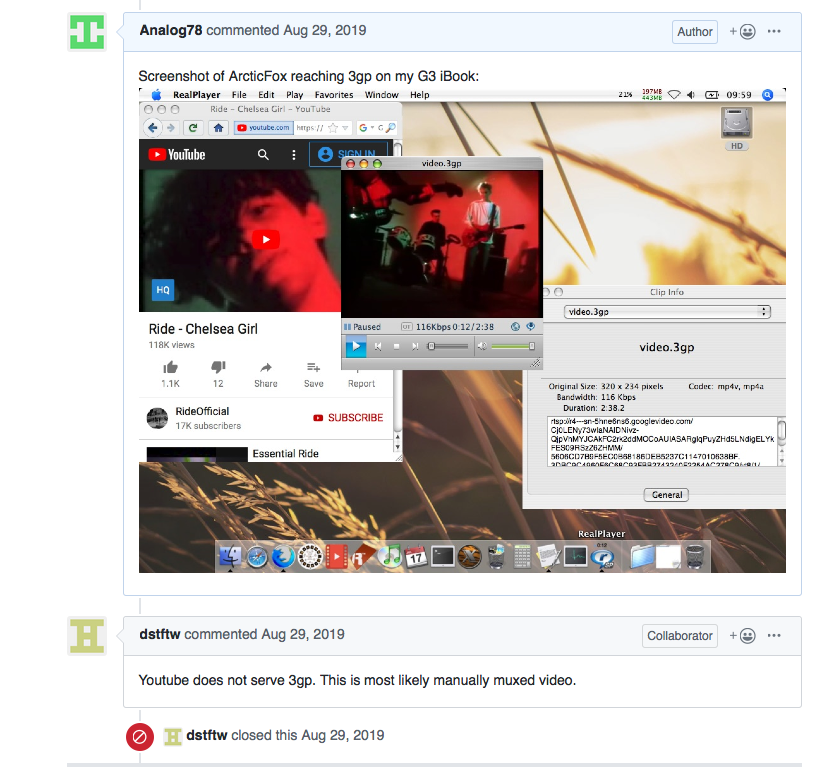The height and width of the screenshot is (776, 820).
Task: Save the video to a playlist
Action: pos(313,374)
